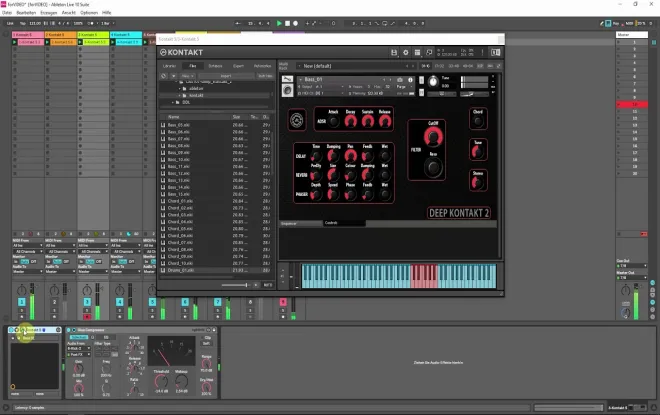Click the Import button in Kontakt browser
This screenshot has height=415, width=660.
[226, 76]
